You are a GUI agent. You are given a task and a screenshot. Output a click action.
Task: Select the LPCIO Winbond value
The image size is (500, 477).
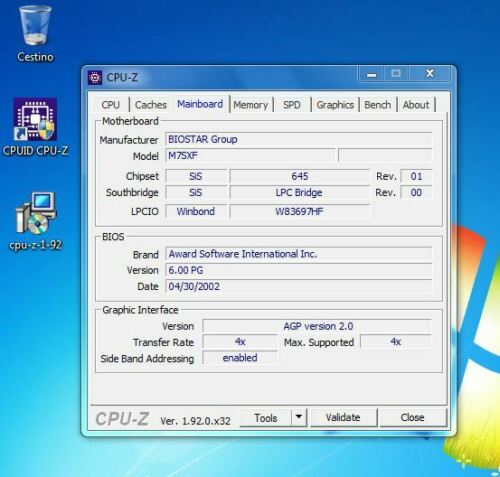coord(196,211)
